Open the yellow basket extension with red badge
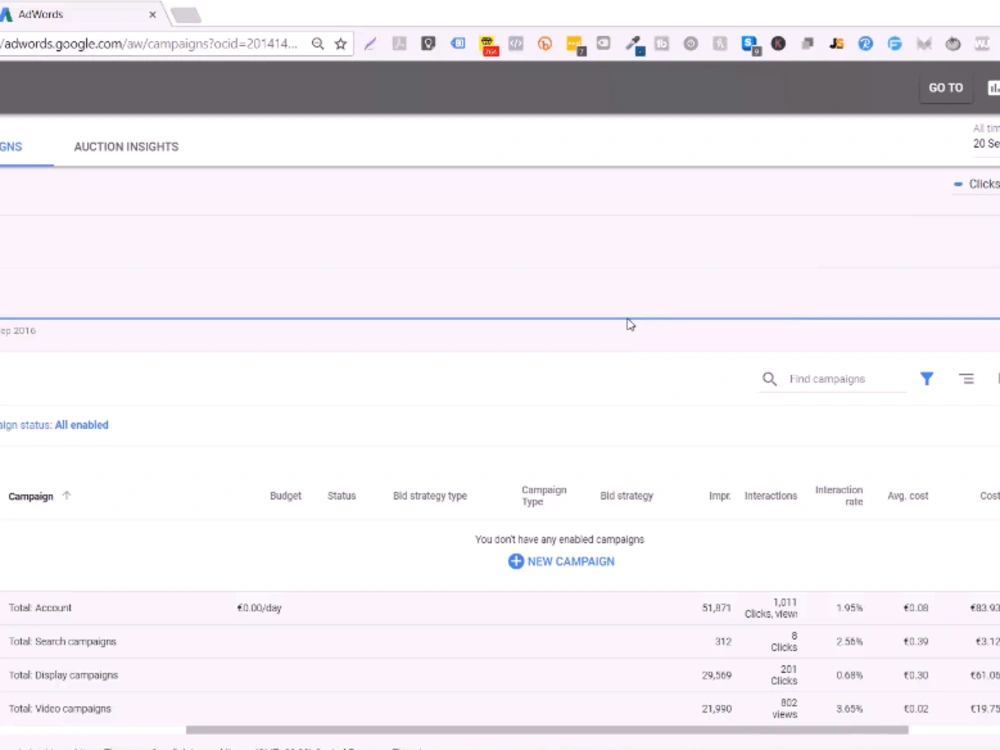Image resolution: width=1000 pixels, height=750 pixels. click(488, 45)
